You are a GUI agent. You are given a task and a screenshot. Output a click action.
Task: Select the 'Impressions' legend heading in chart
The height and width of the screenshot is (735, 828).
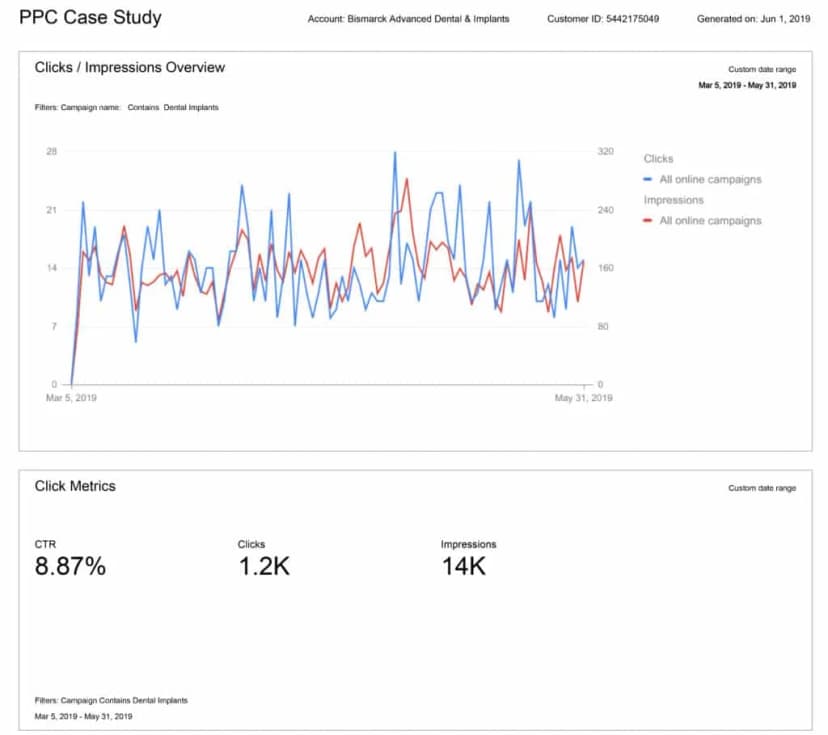pyautogui.click(x=673, y=200)
